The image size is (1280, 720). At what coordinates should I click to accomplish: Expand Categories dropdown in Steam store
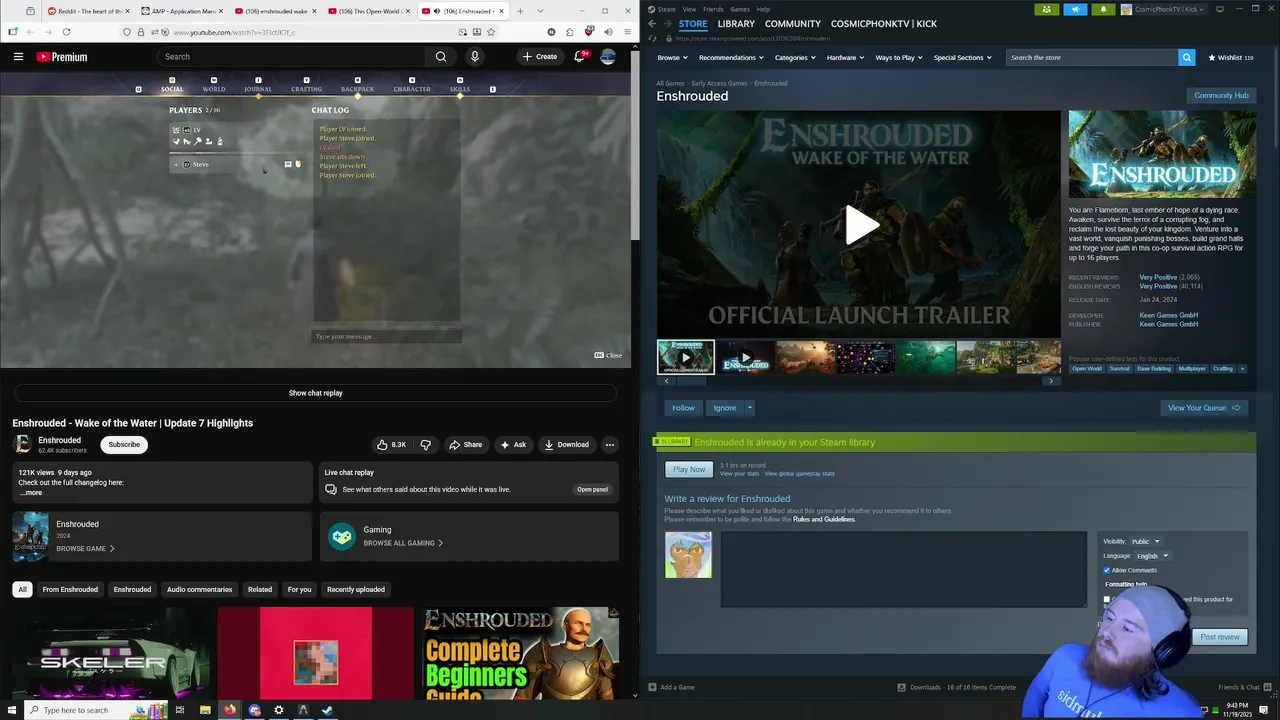(x=794, y=57)
